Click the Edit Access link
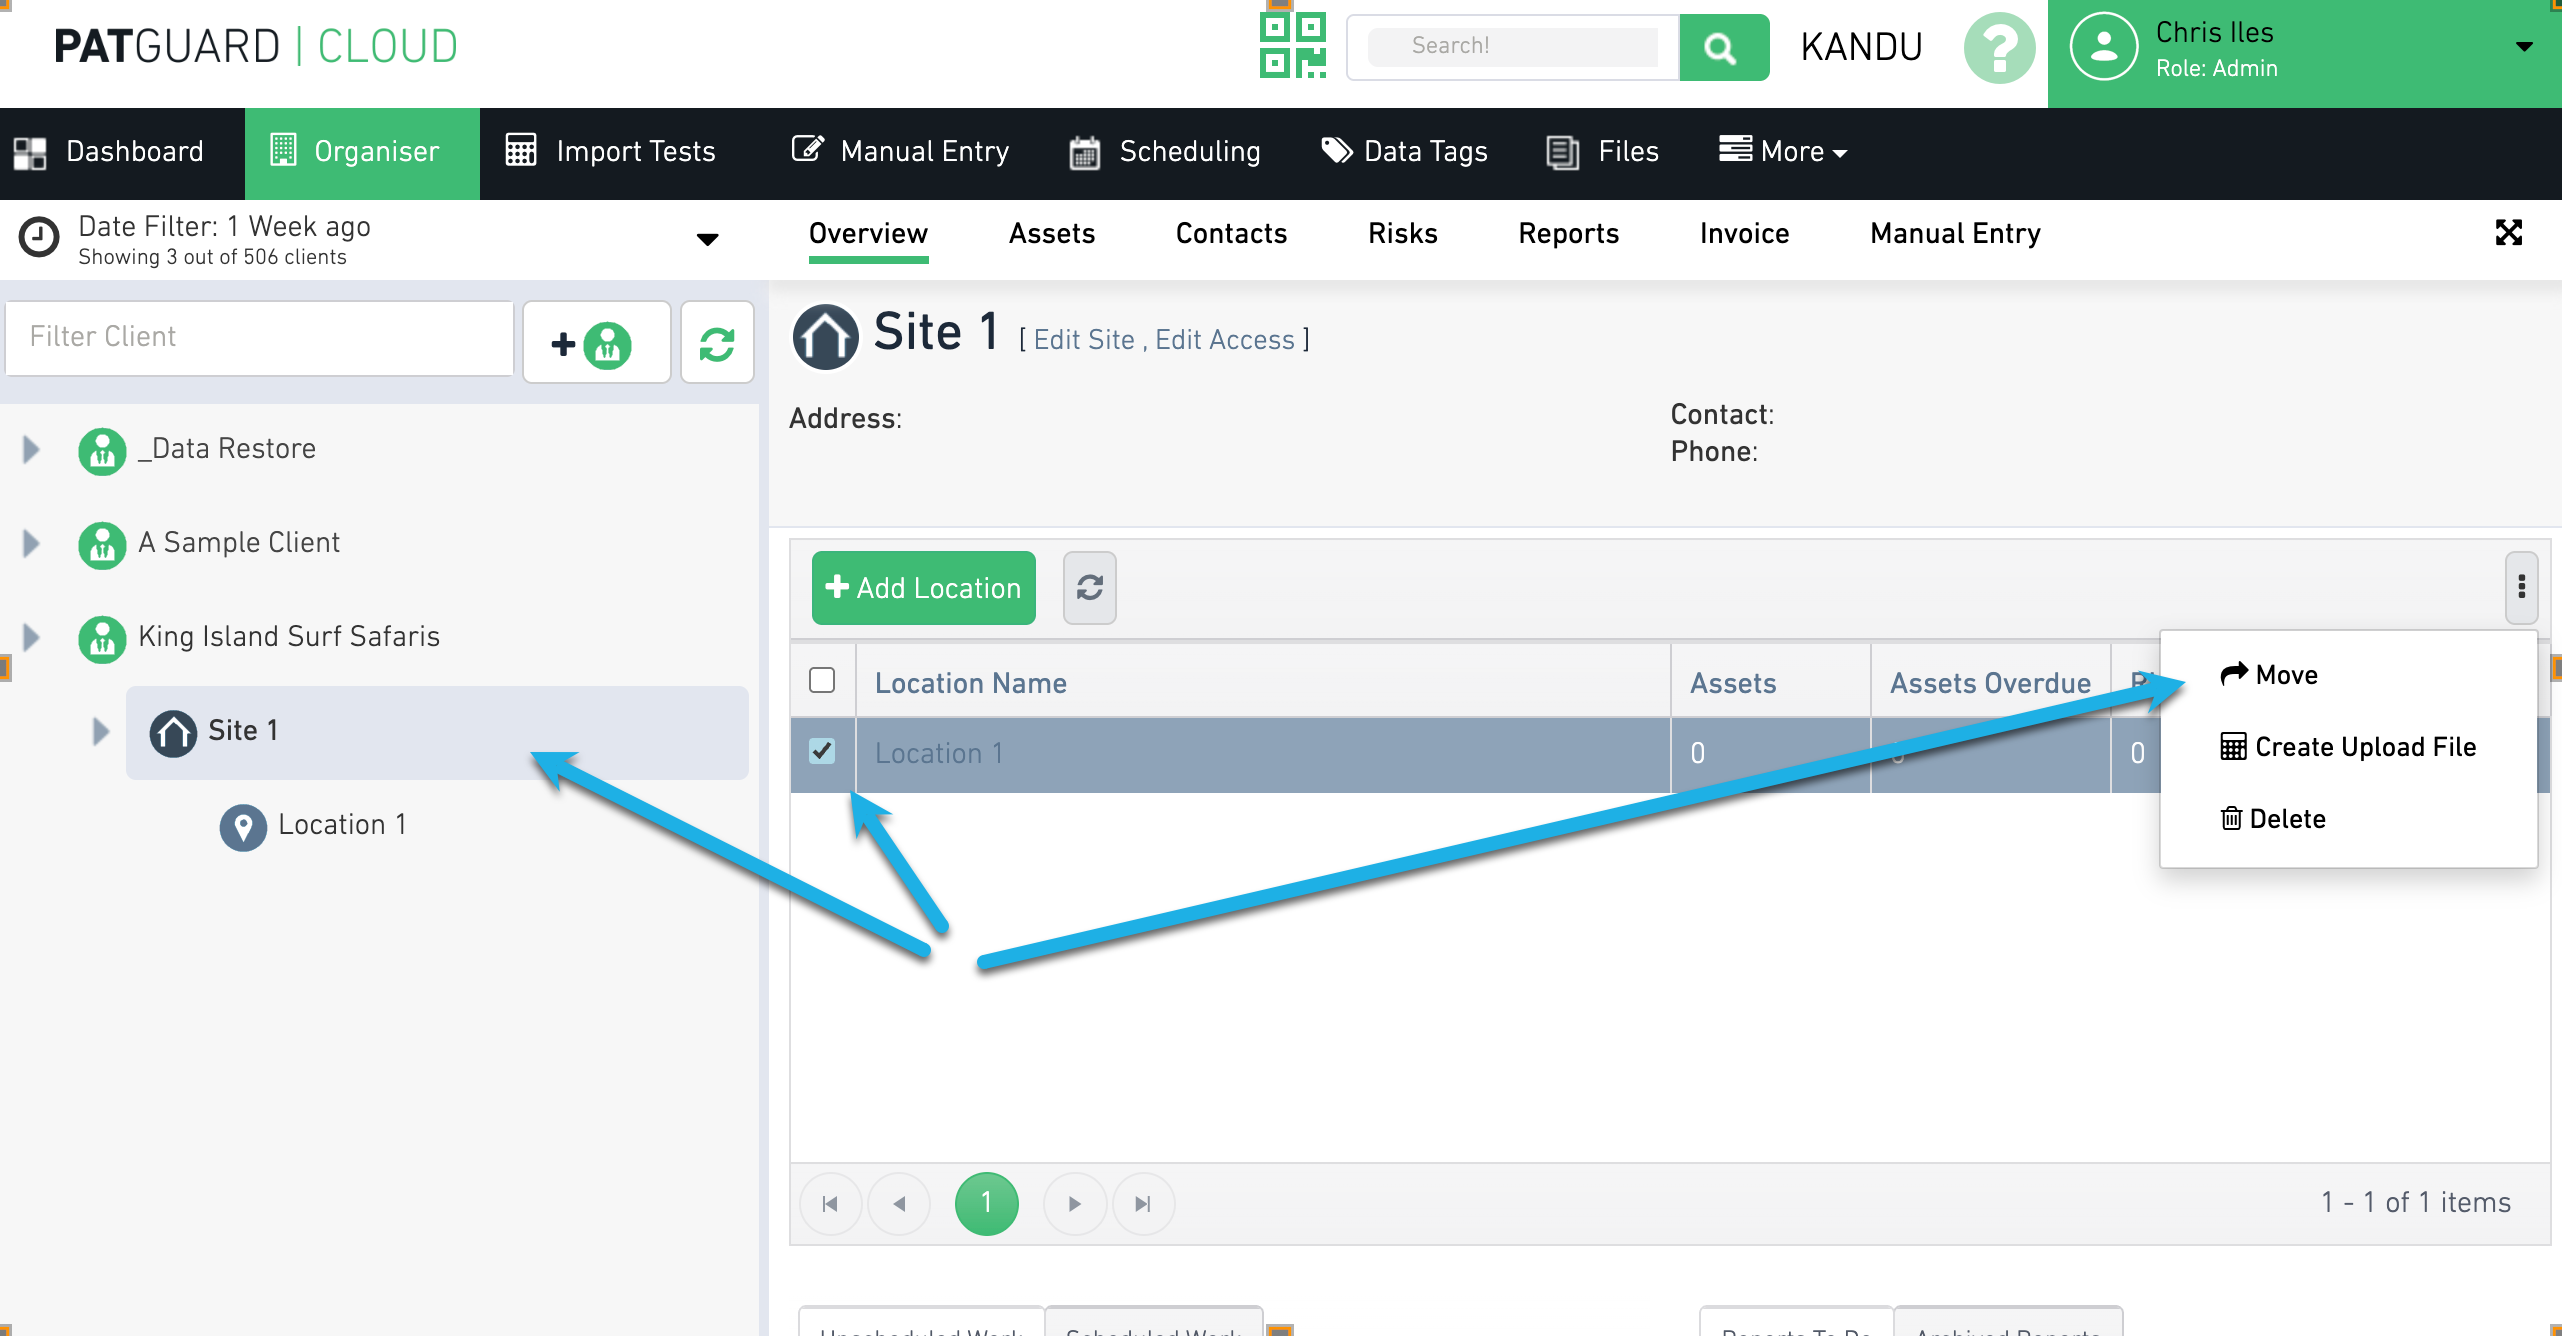This screenshot has width=2562, height=1336. pos(1225,340)
